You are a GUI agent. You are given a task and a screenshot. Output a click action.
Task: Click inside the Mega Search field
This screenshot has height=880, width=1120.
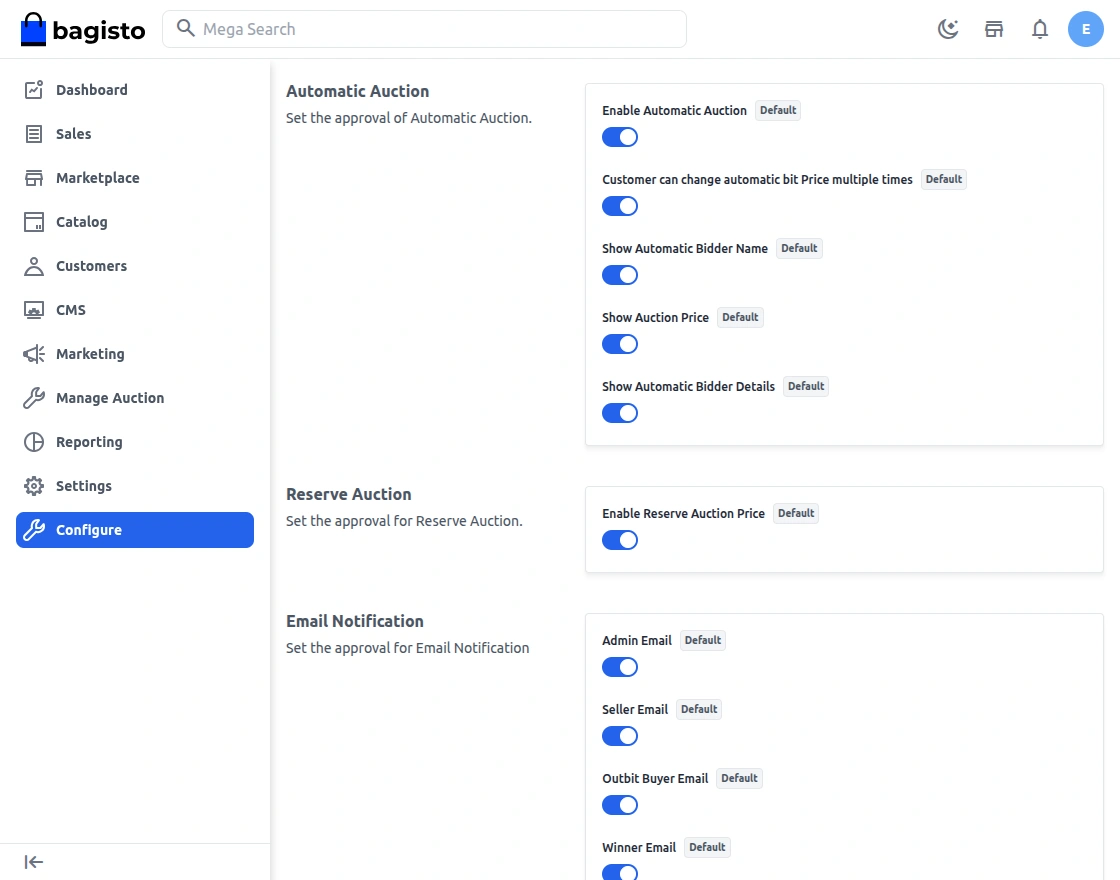(425, 29)
